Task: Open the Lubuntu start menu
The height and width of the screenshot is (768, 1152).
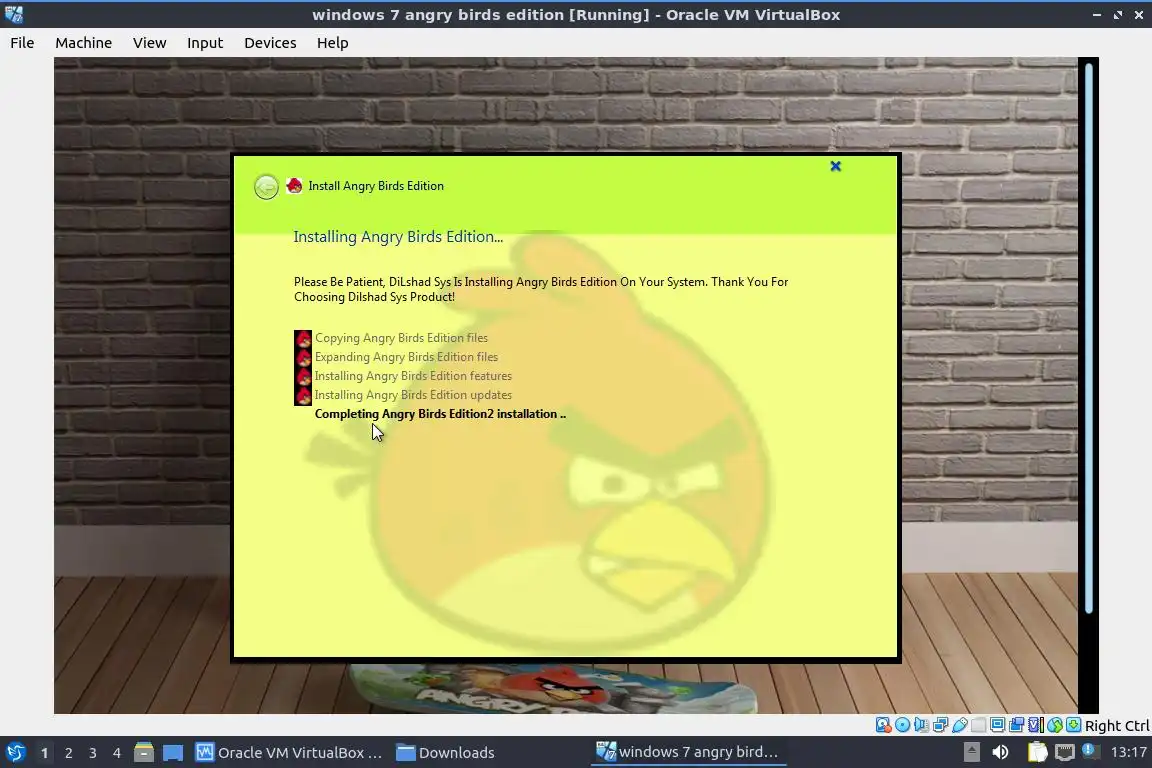Action: [15, 753]
